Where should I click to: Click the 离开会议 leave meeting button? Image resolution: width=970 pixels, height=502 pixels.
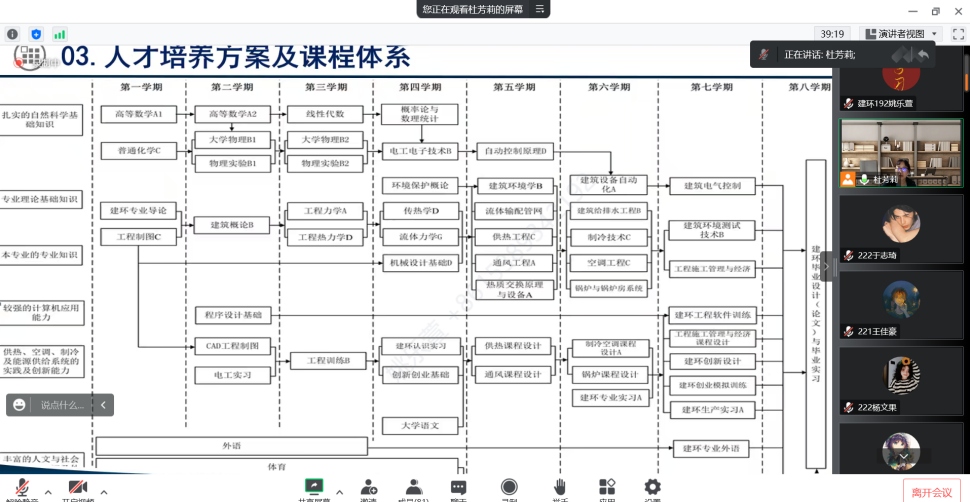(933, 492)
